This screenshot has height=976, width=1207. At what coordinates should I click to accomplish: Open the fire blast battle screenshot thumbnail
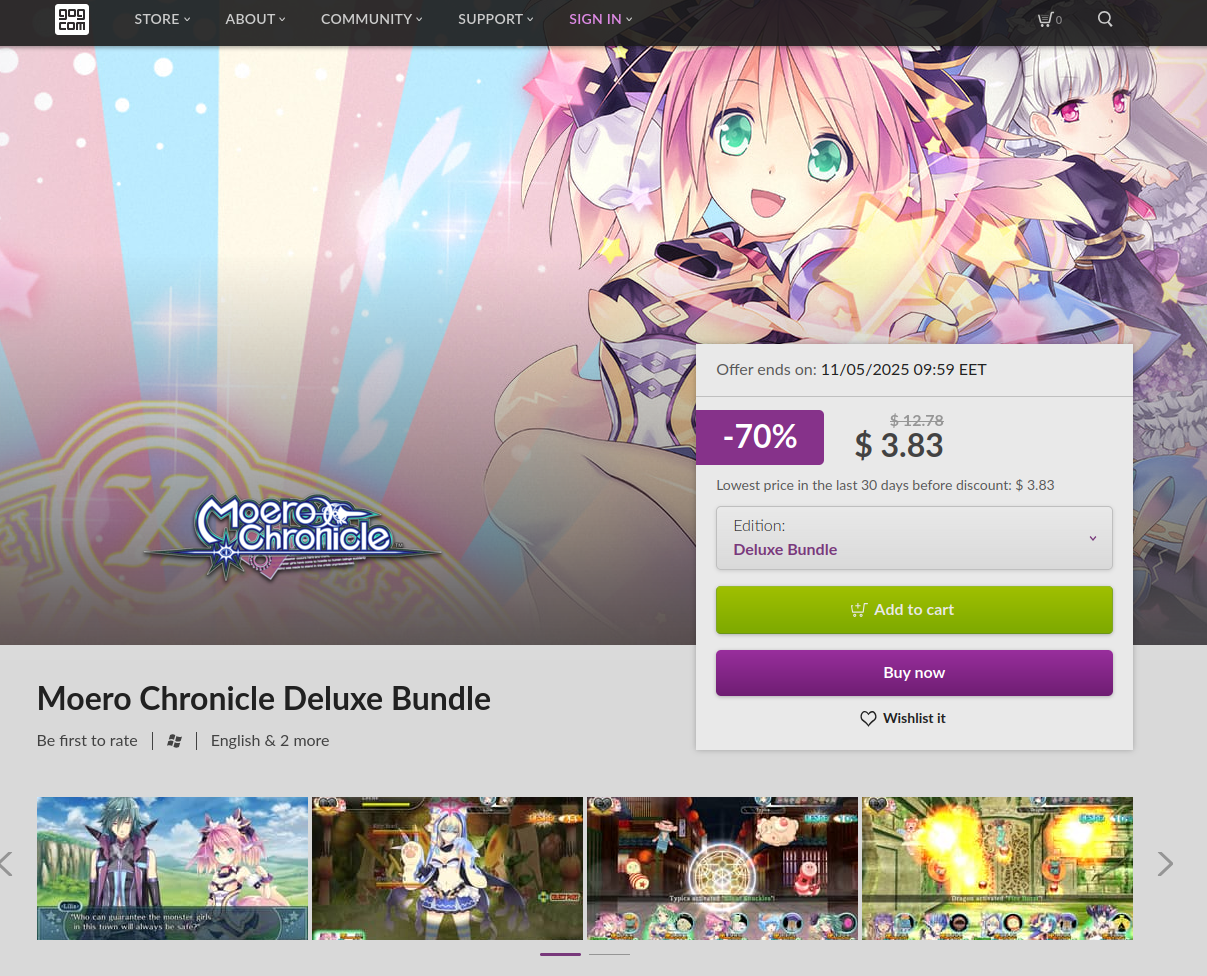[997, 868]
